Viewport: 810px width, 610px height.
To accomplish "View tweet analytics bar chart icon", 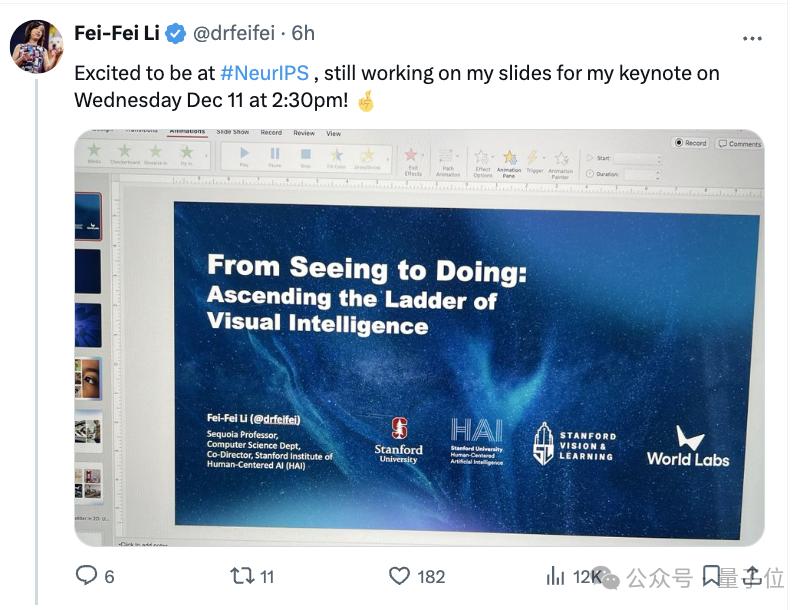I will pos(555,575).
